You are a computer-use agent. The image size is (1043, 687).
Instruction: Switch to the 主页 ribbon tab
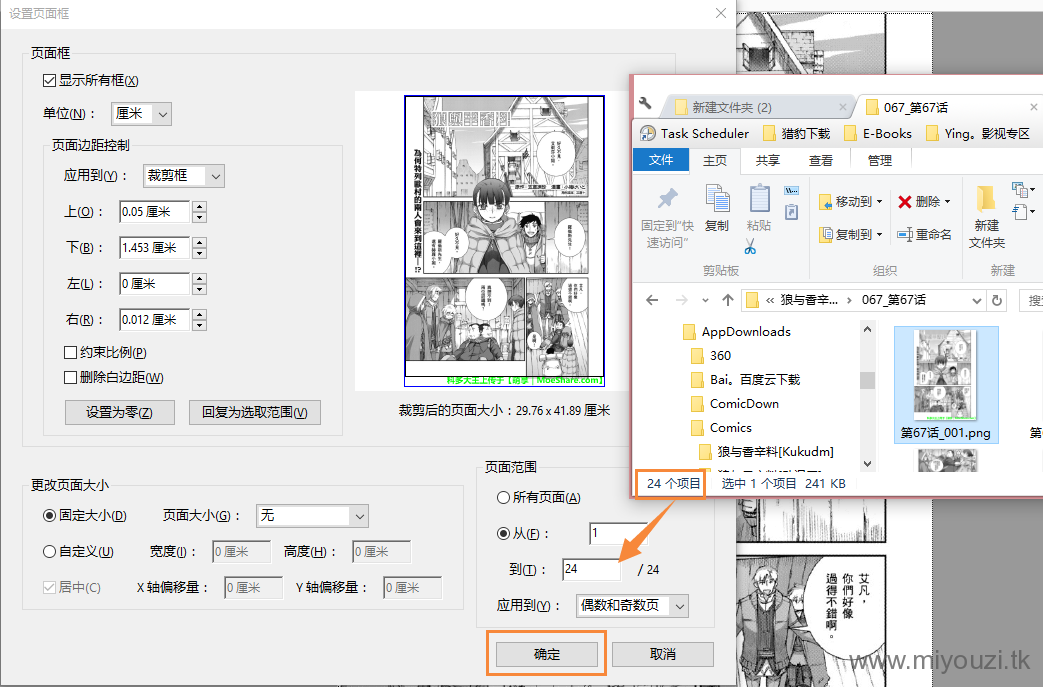coord(715,161)
